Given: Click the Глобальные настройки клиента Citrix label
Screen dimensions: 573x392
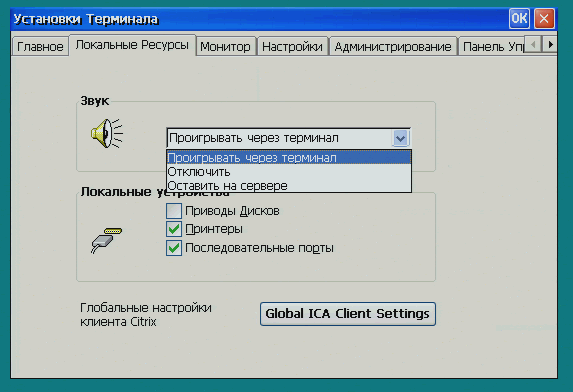Looking at the screenshot, I should pyautogui.click(x=146, y=315).
